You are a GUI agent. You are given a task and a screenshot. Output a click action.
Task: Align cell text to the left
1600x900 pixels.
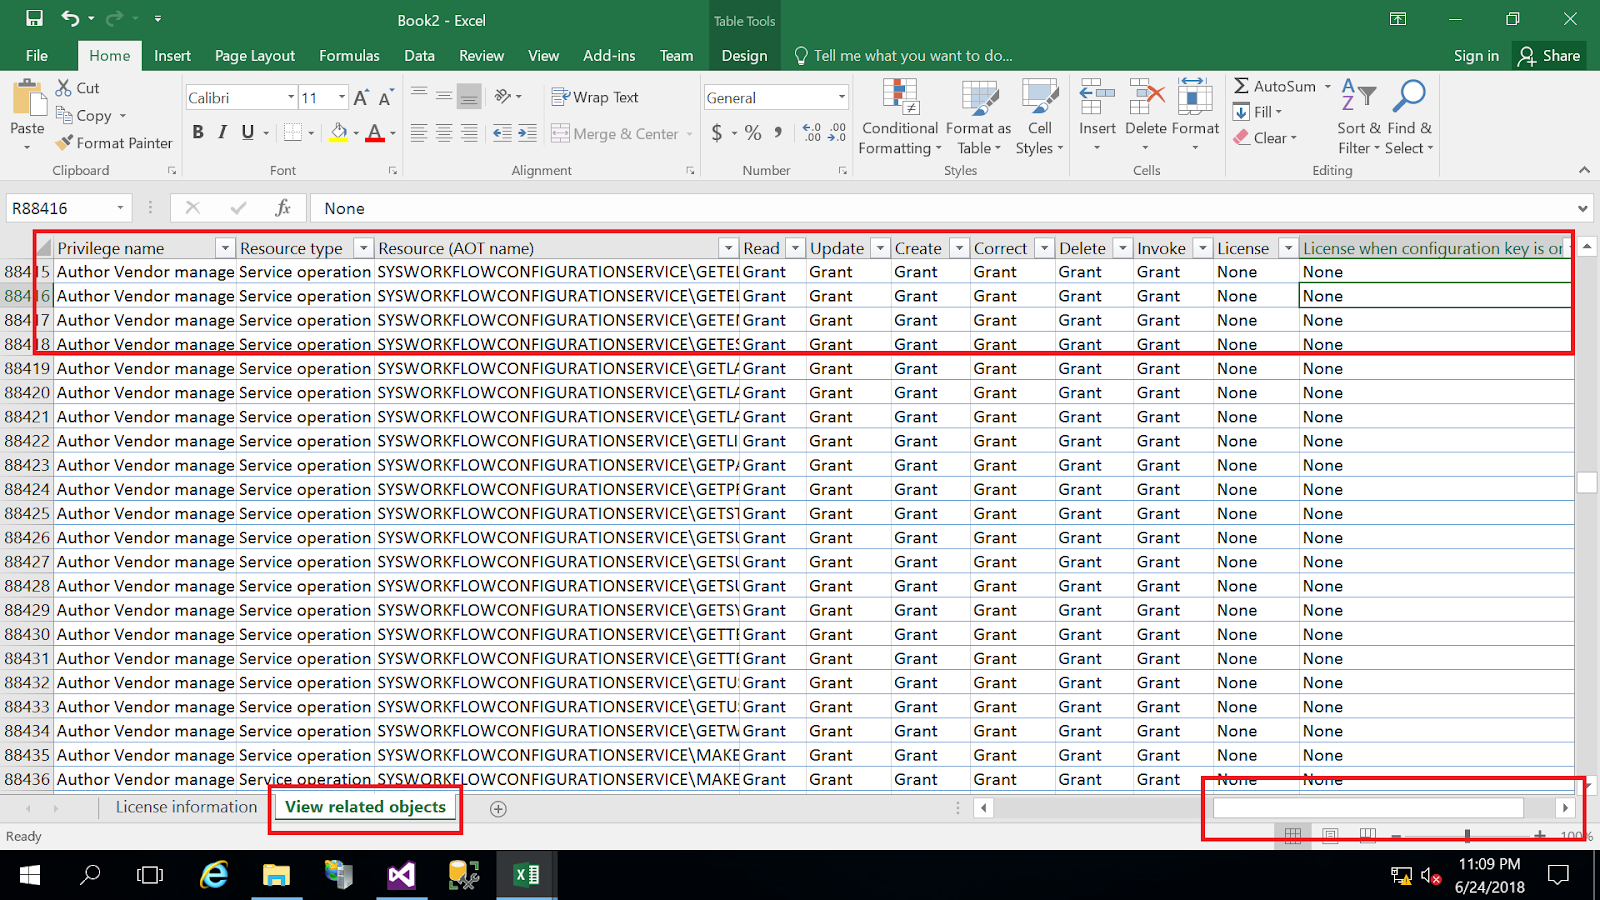coord(419,133)
